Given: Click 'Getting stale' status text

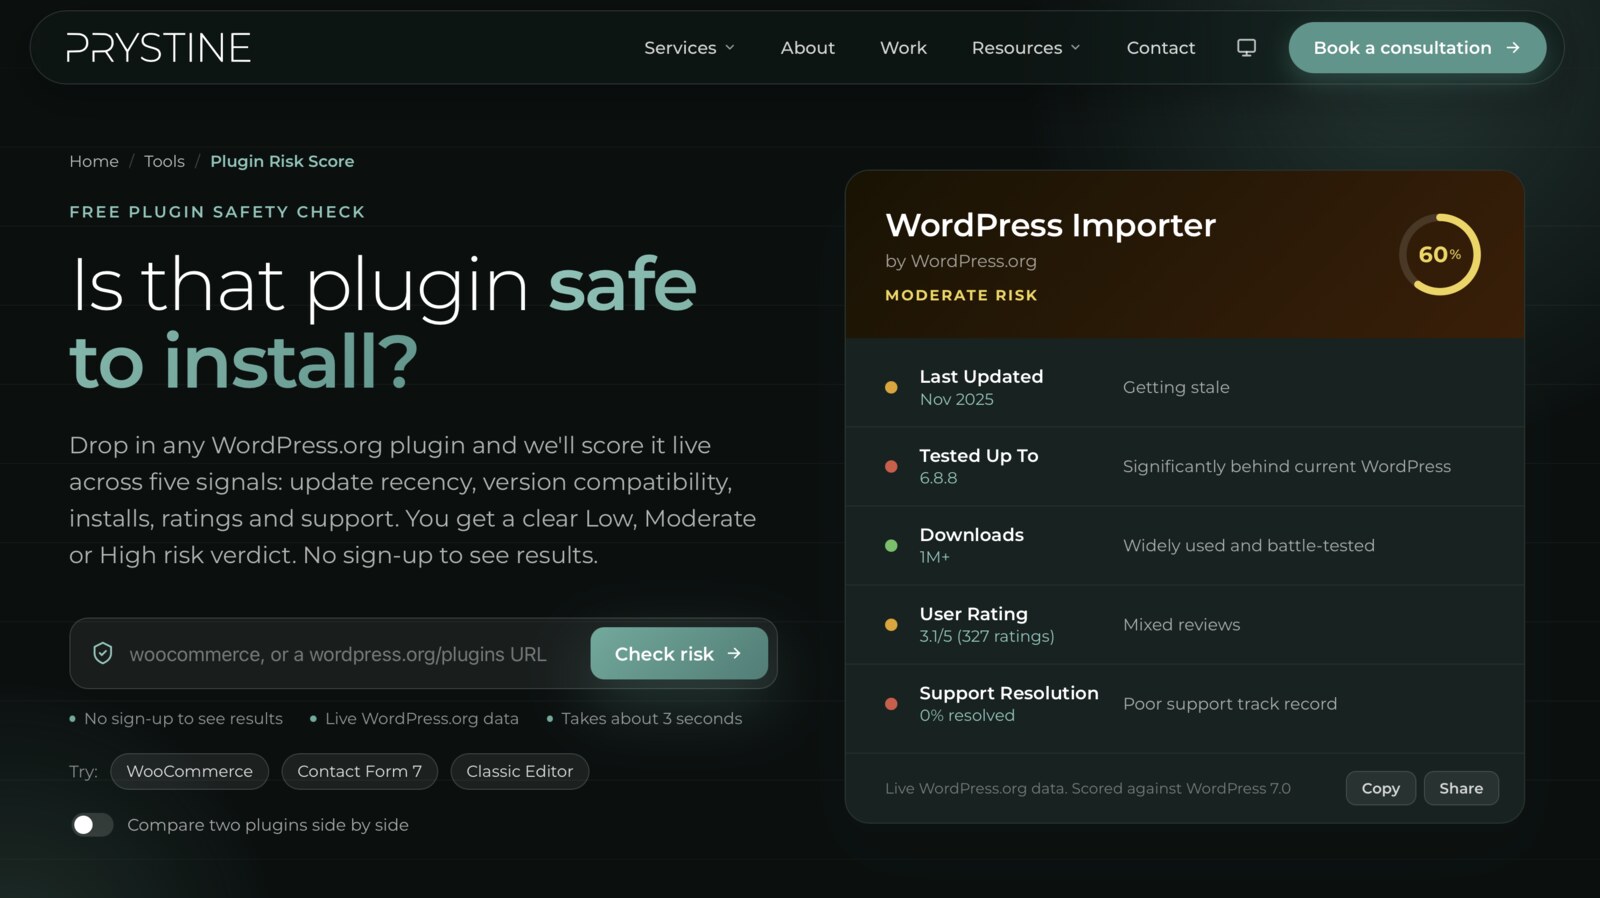Looking at the screenshot, I should point(1176,387).
